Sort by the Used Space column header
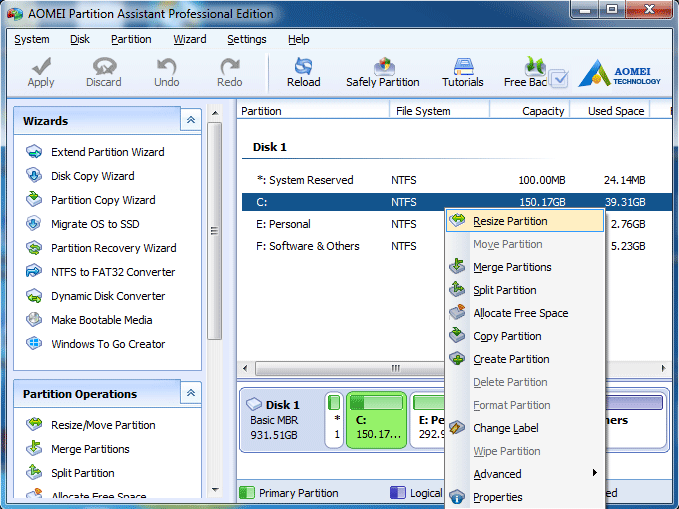The image size is (679, 509). 610,111
